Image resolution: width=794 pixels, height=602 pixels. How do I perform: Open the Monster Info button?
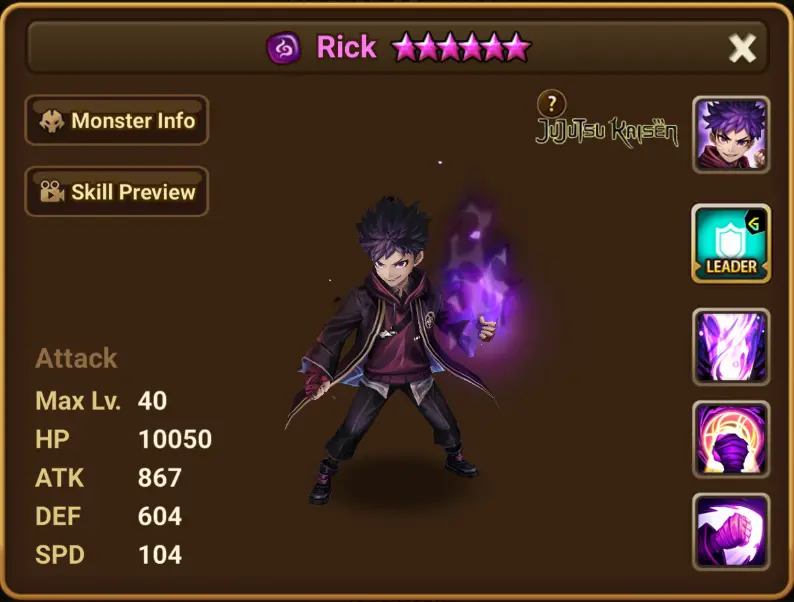(x=116, y=121)
